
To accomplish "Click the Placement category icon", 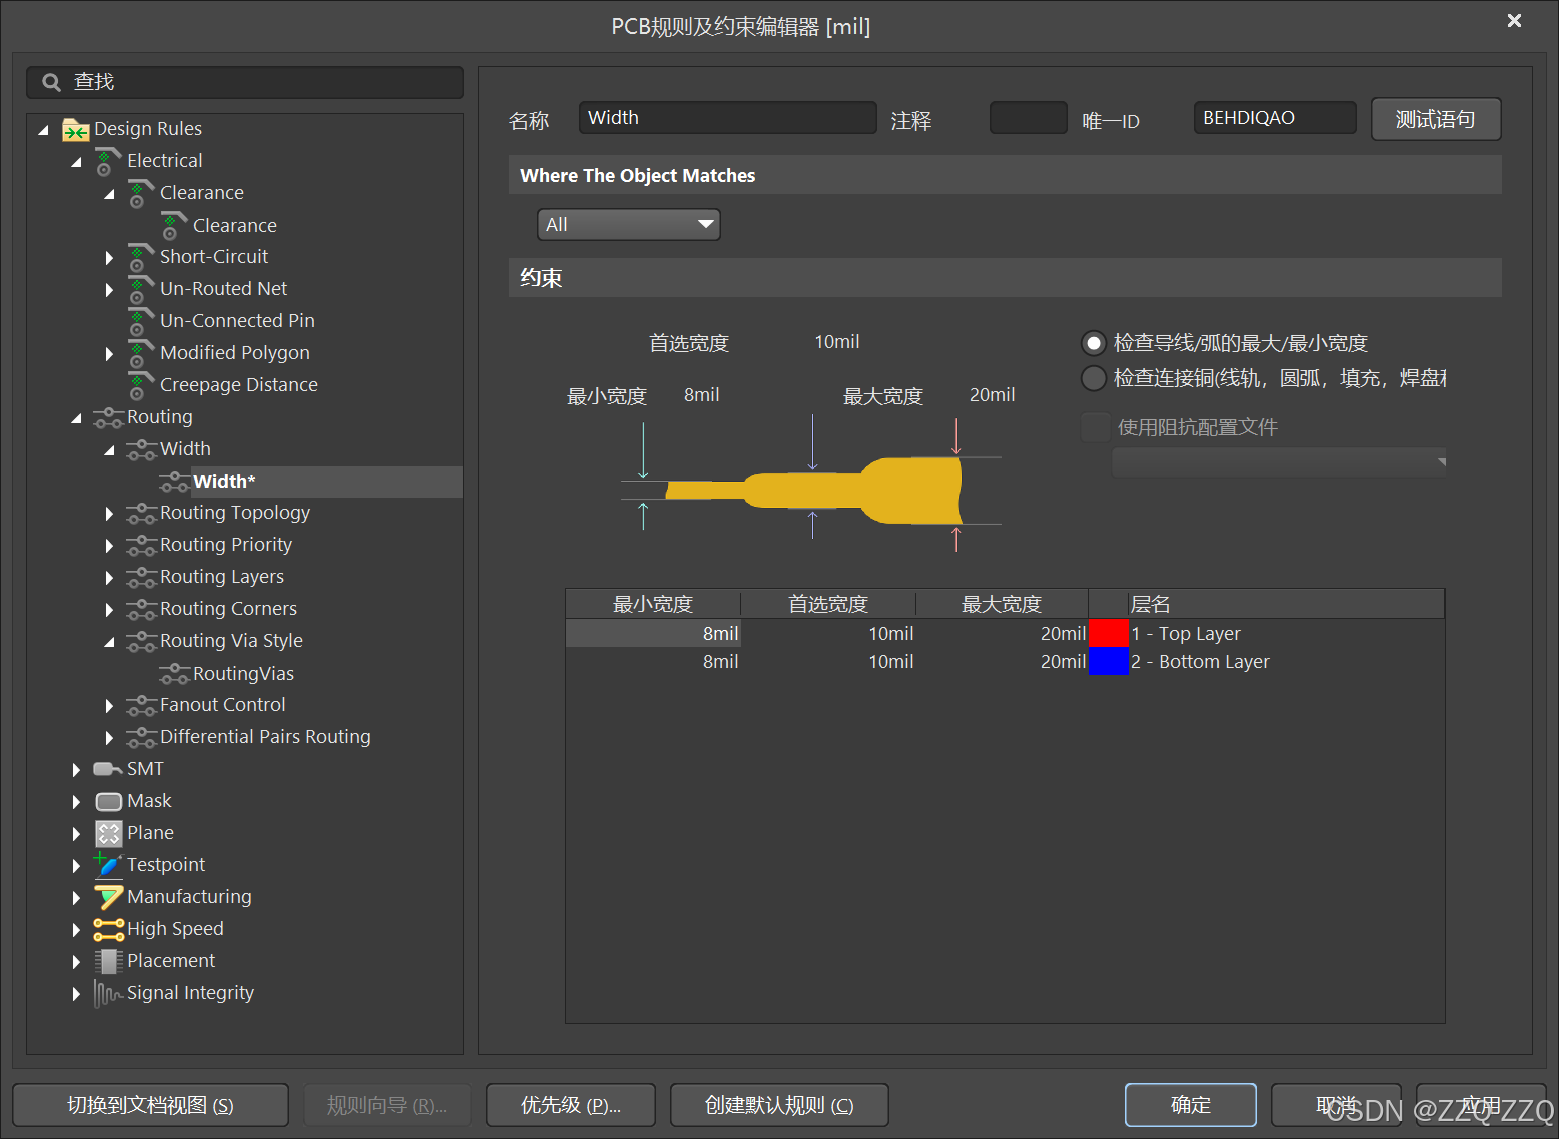I will [x=108, y=962].
